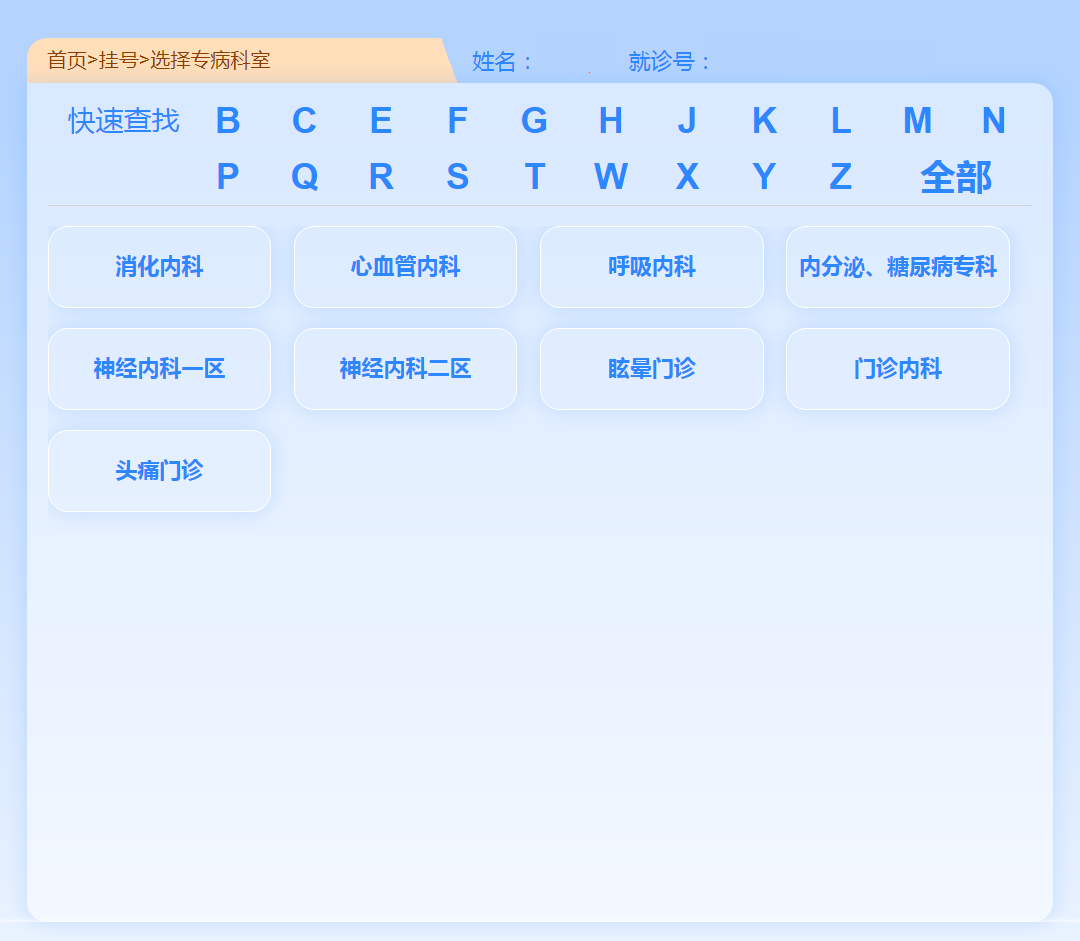Filter departments by letter T

[534, 177]
